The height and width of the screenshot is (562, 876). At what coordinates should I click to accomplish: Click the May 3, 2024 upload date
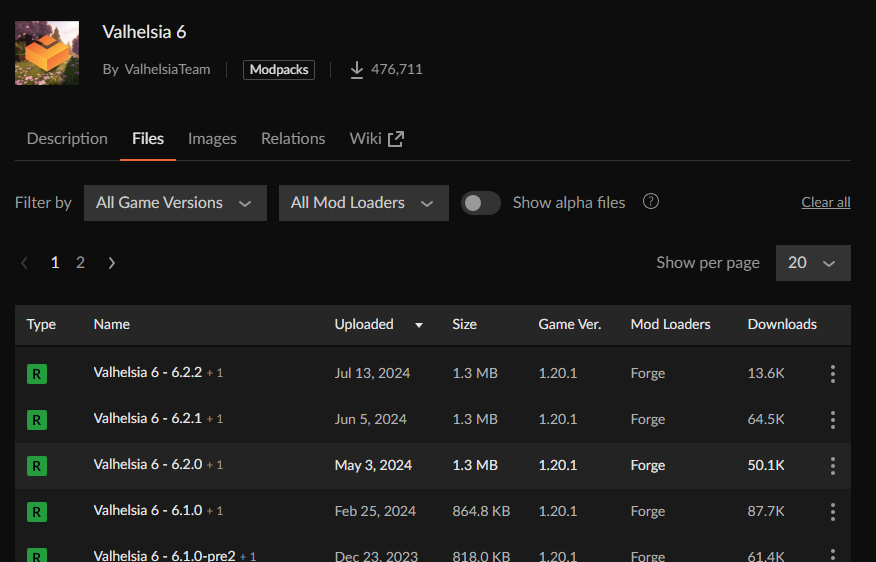click(x=373, y=465)
